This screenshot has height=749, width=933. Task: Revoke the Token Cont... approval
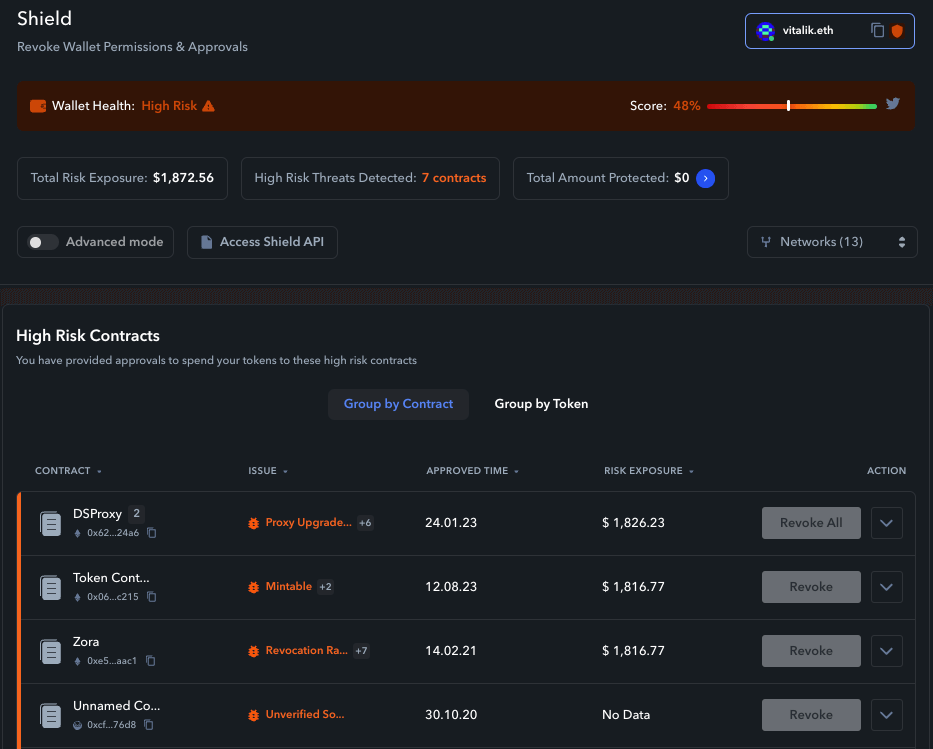pyautogui.click(x=811, y=587)
